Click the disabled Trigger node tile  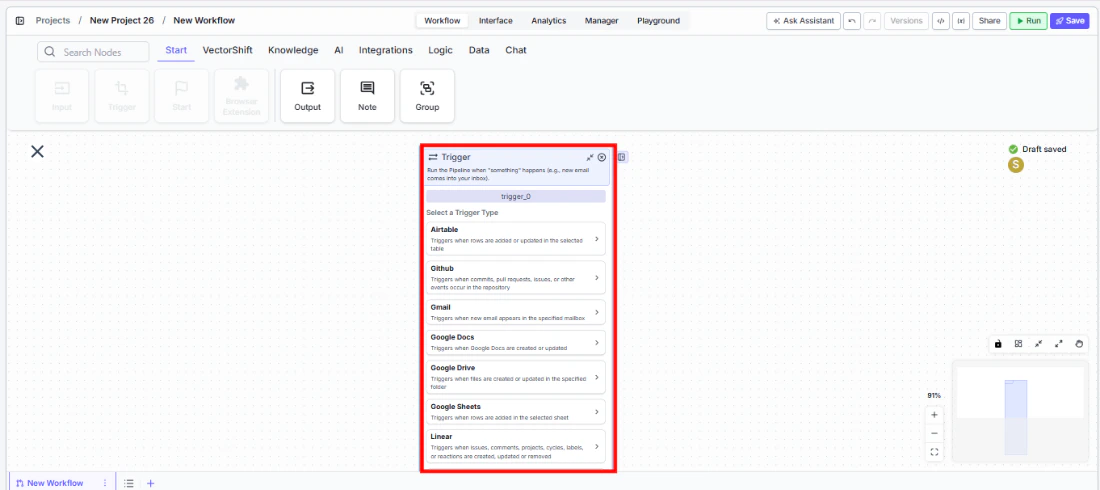pyautogui.click(x=122, y=95)
